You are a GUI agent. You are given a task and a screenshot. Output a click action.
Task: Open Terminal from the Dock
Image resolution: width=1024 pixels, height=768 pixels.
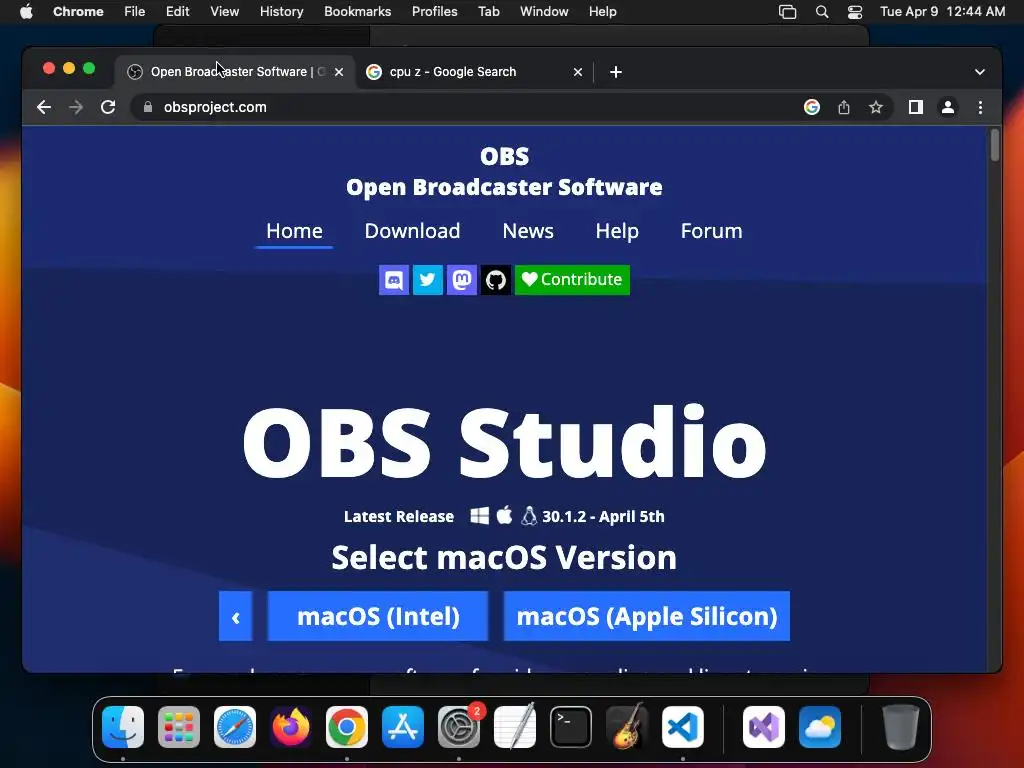(x=571, y=727)
